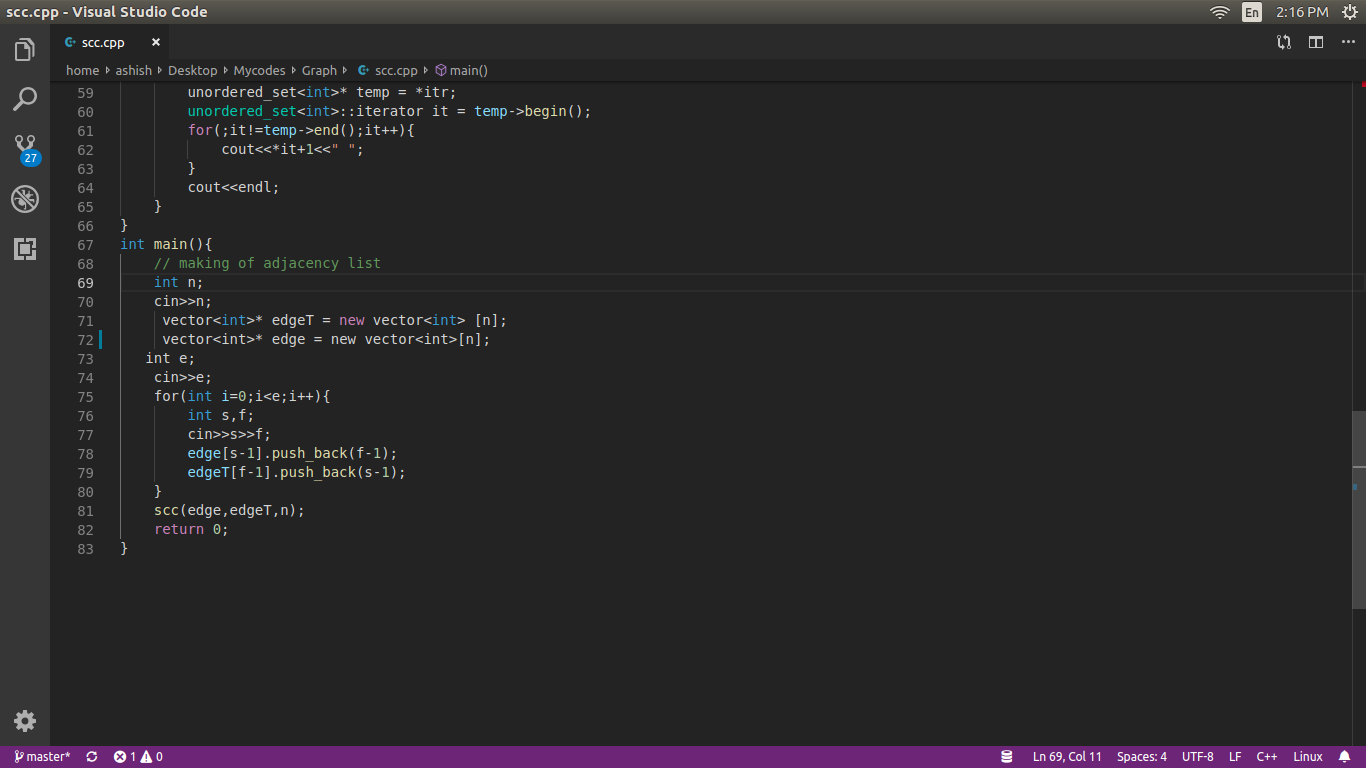Split the editor using the split icon
This screenshot has height=768, width=1366.
coord(1315,42)
